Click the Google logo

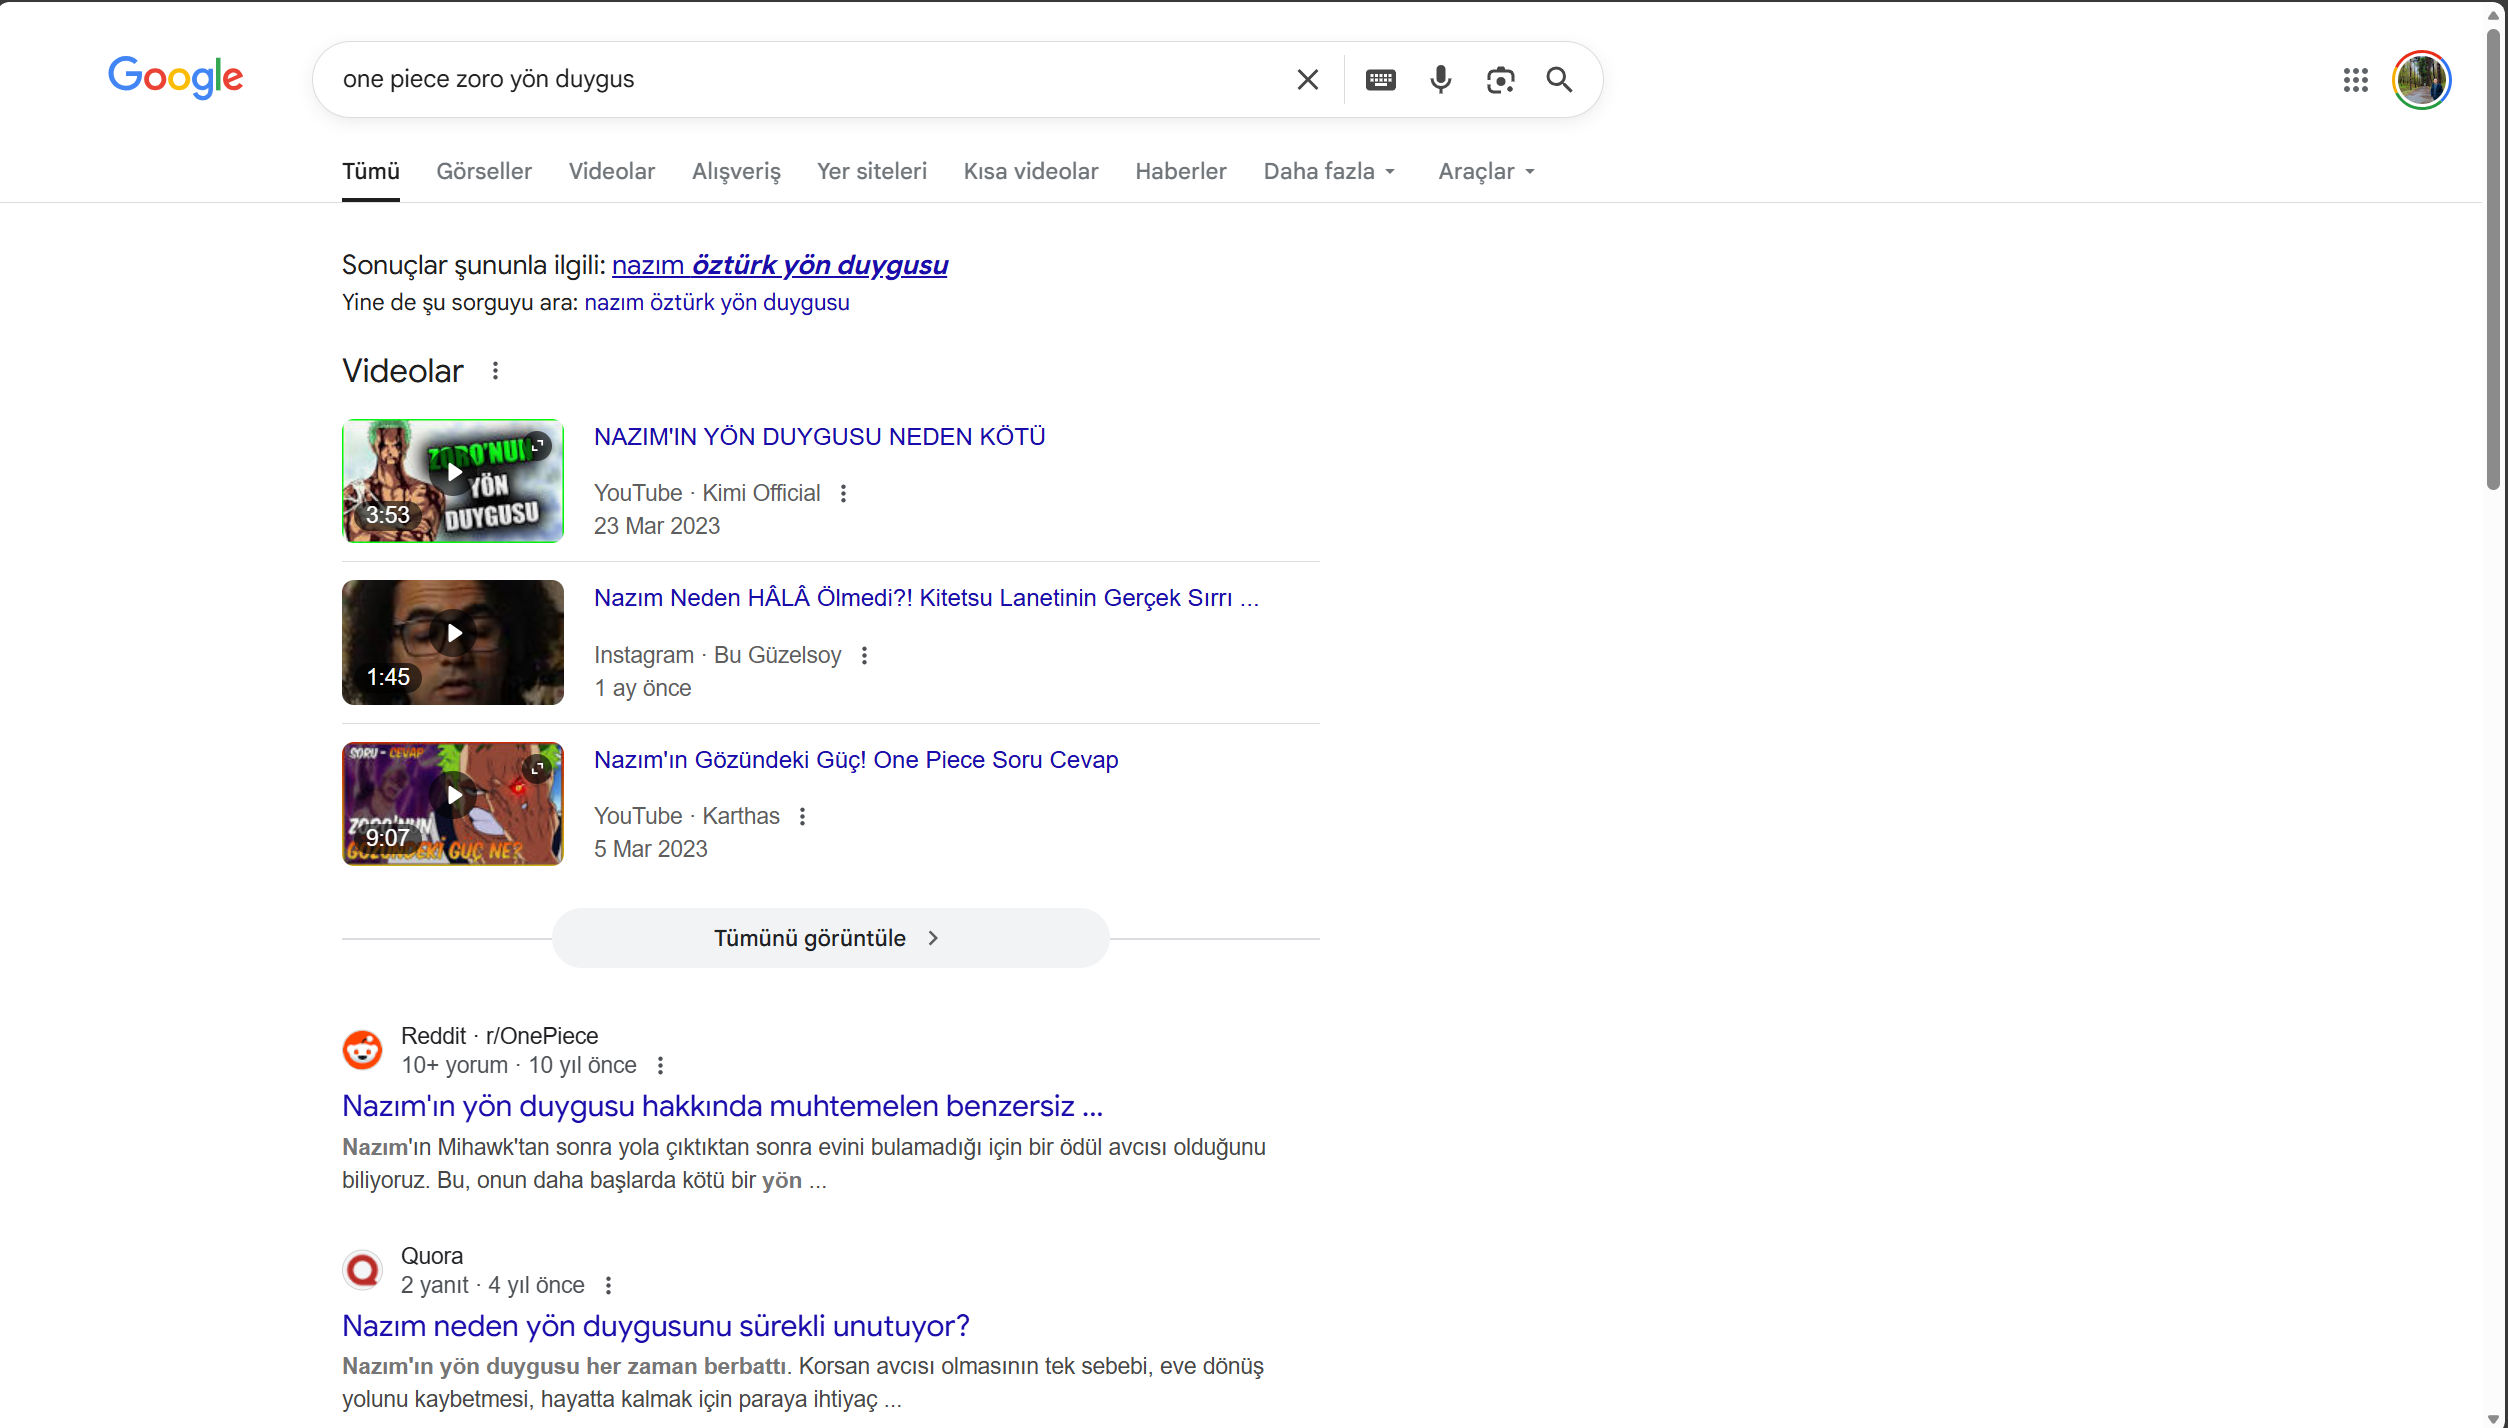point(176,77)
